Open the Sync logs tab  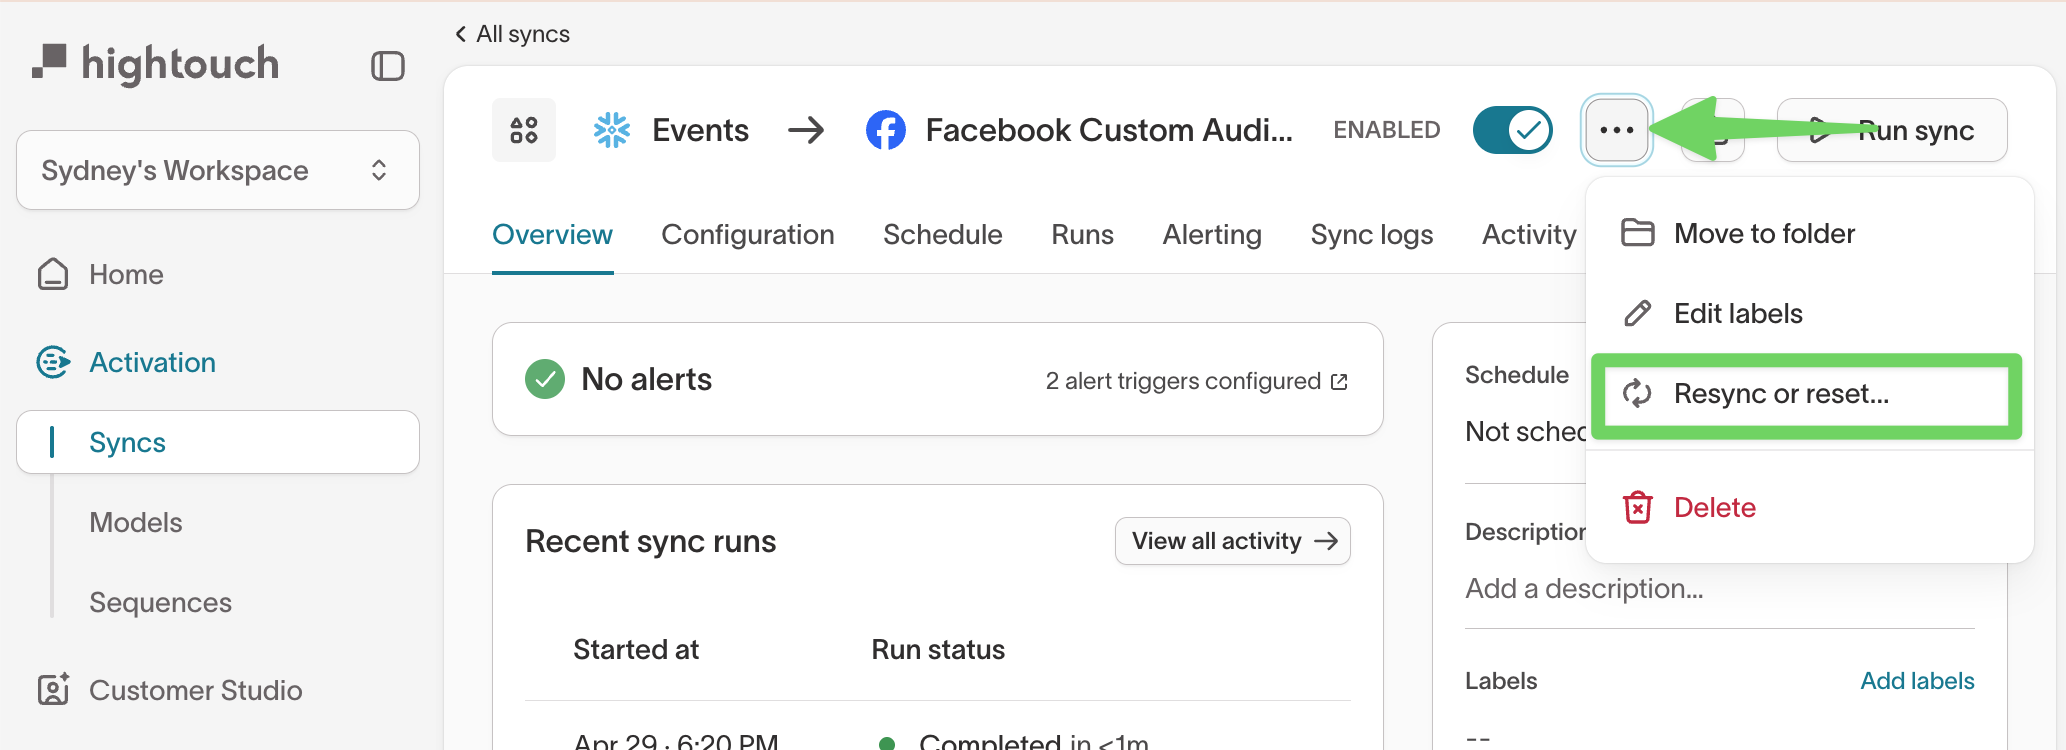[x=1371, y=234]
